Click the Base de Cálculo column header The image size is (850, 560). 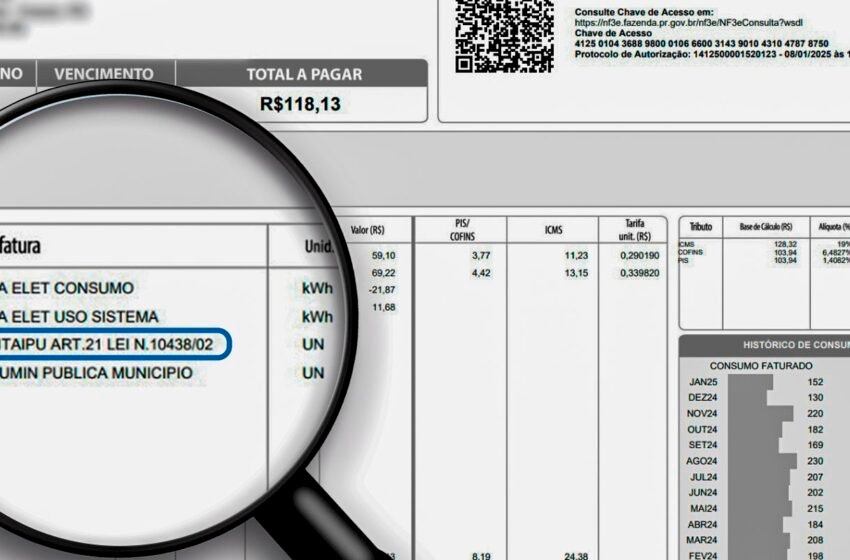pyautogui.click(x=765, y=227)
